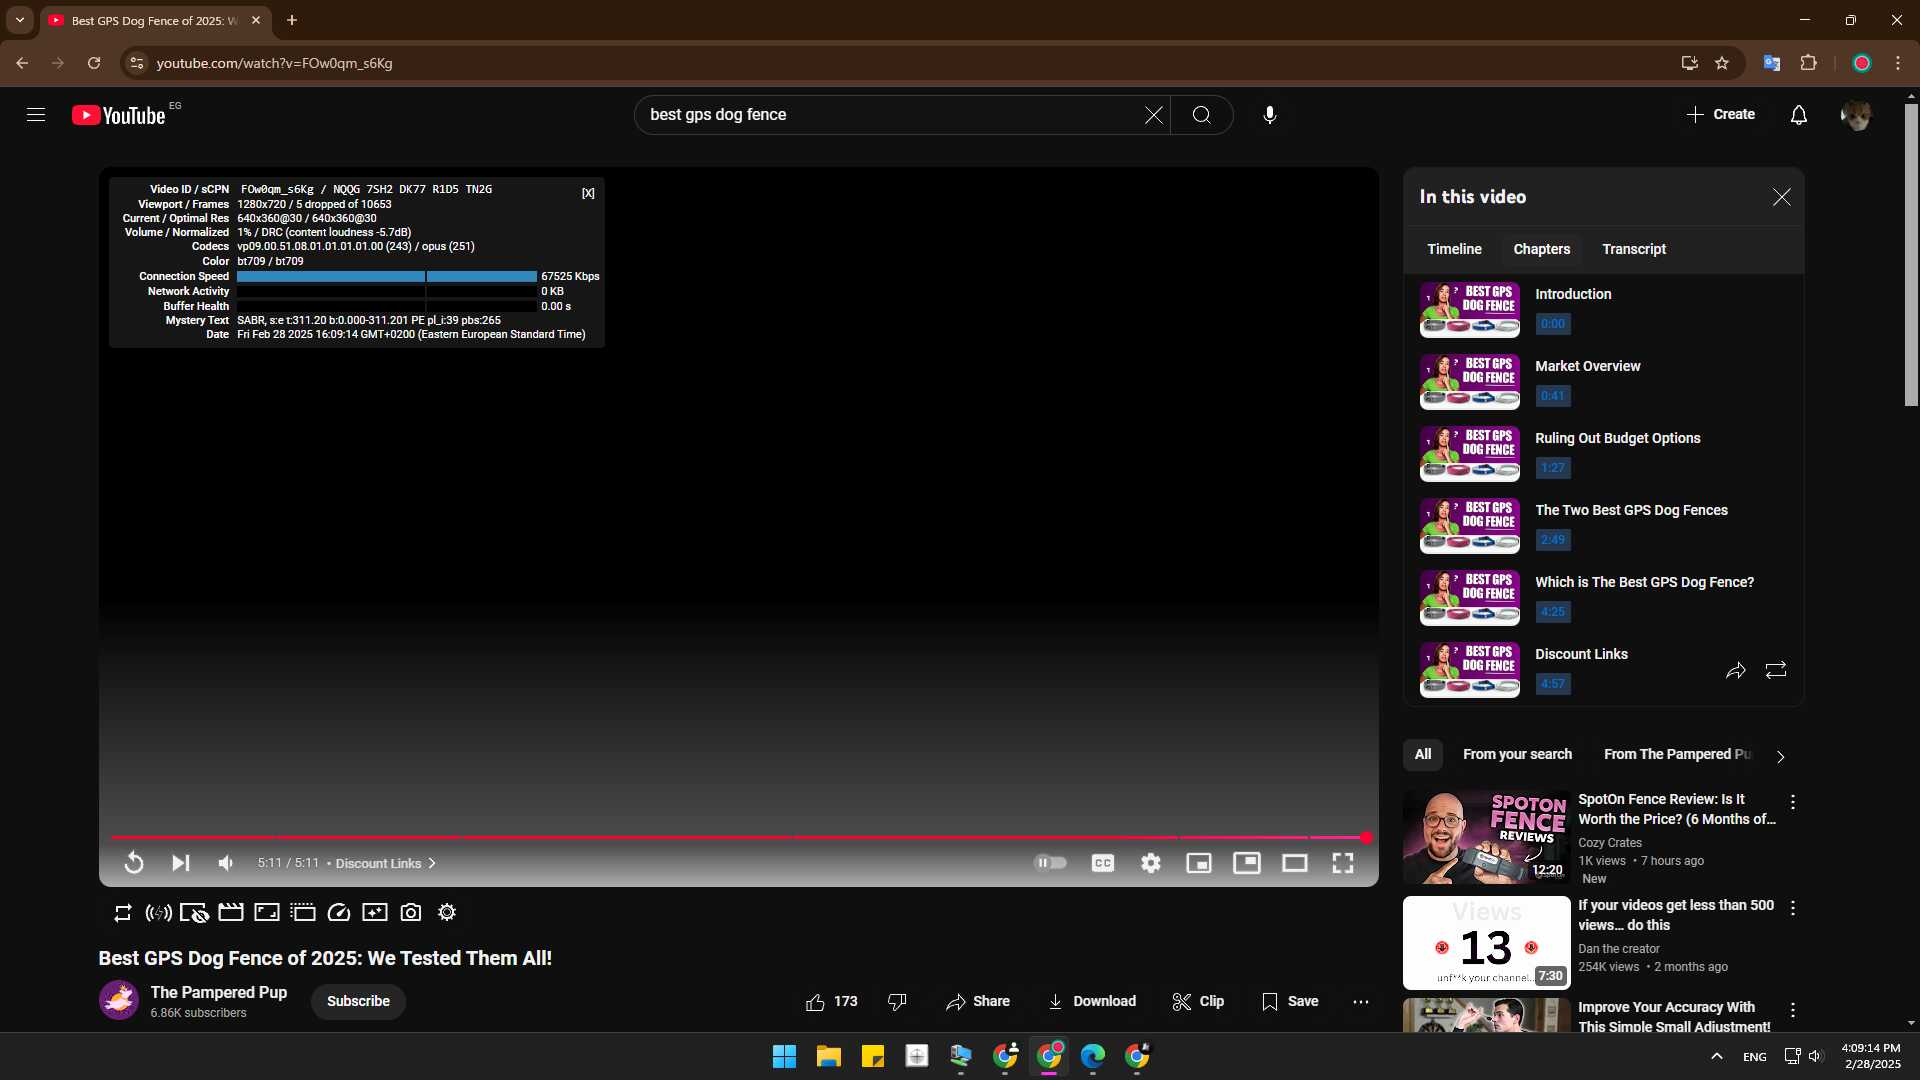Select the Ruling Out Budget Options chapter
This screenshot has width=1920, height=1080.
[x=1604, y=454]
